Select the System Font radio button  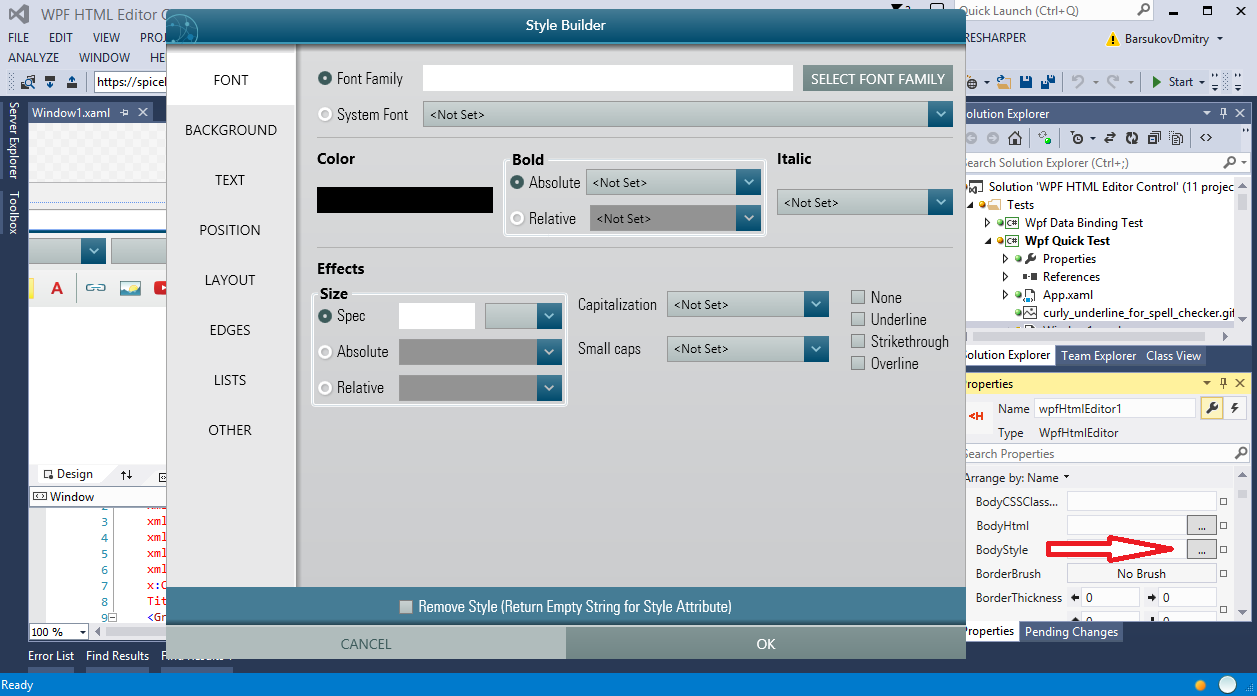pyautogui.click(x=325, y=115)
